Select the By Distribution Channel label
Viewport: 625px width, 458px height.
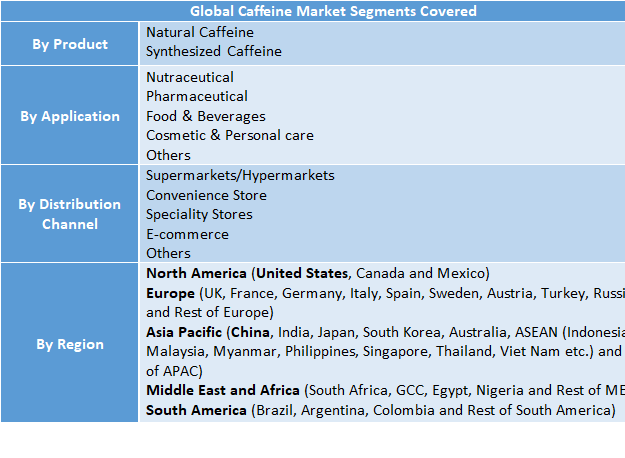(70, 214)
